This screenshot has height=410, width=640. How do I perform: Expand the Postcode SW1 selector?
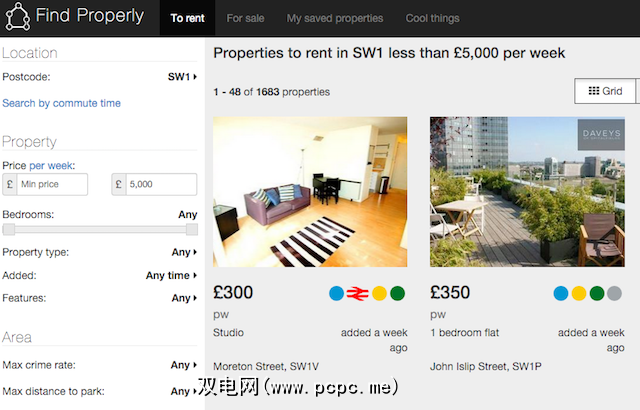tap(182, 77)
